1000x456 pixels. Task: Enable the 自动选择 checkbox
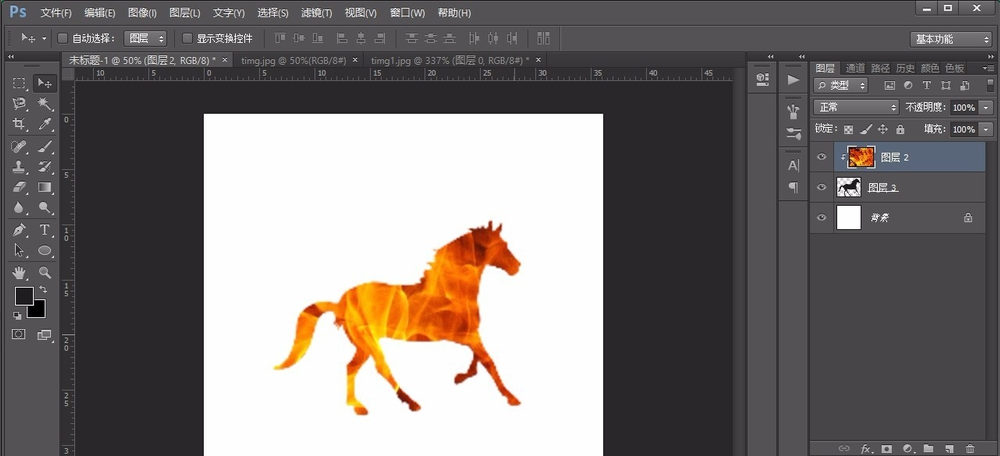pyautogui.click(x=62, y=38)
